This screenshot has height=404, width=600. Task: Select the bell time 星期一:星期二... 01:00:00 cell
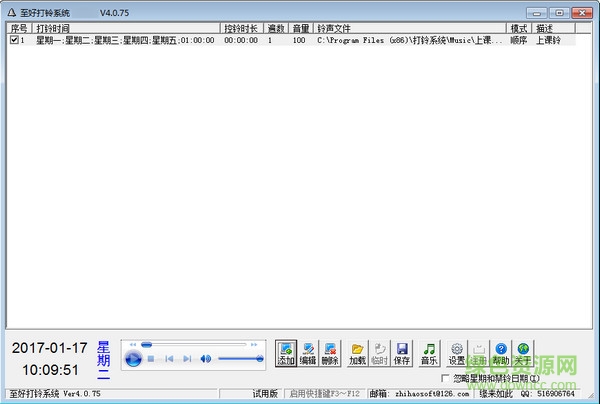[x=125, y=40]
